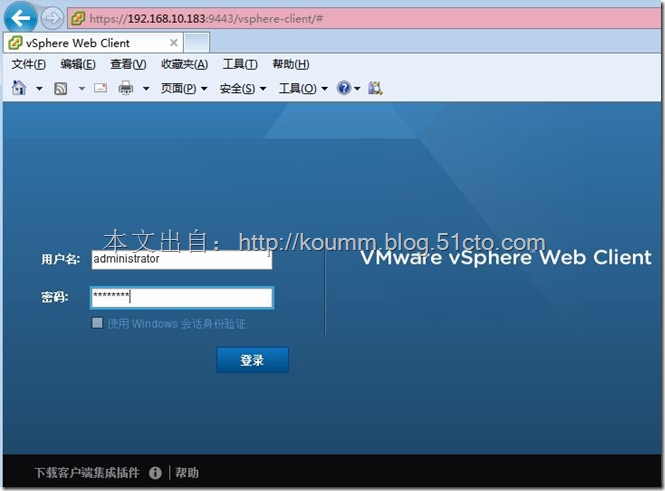
Task: Click the browser forward arrow button
Action: click(x=52, y=18)
